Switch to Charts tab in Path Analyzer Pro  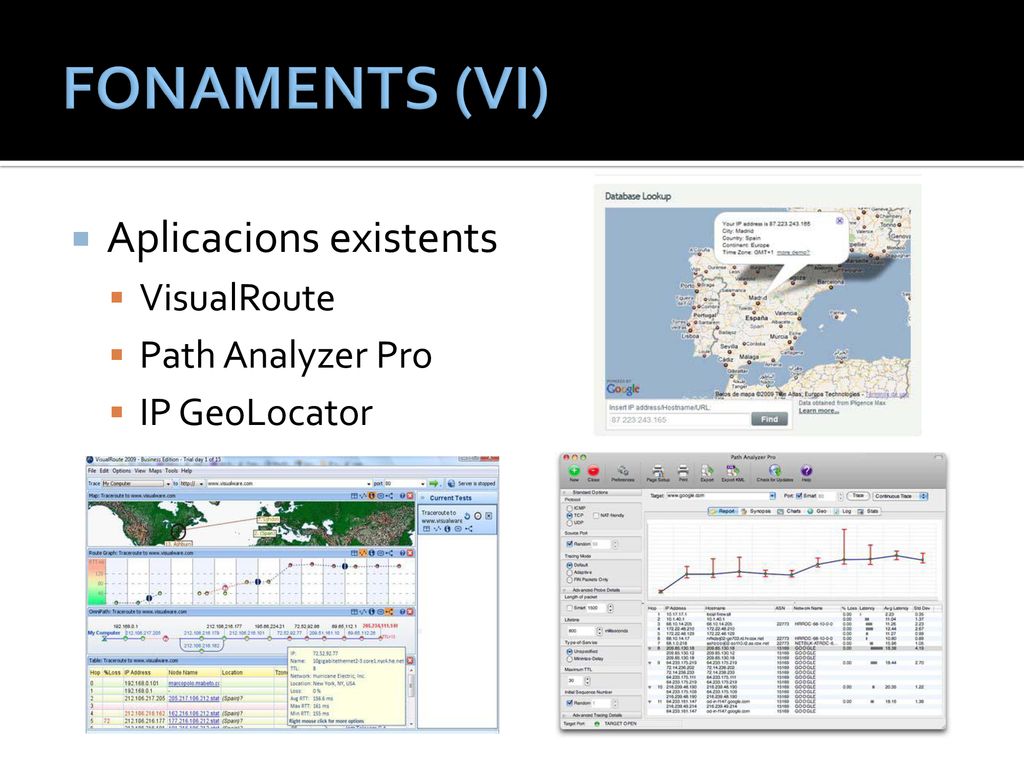[789, 511]
